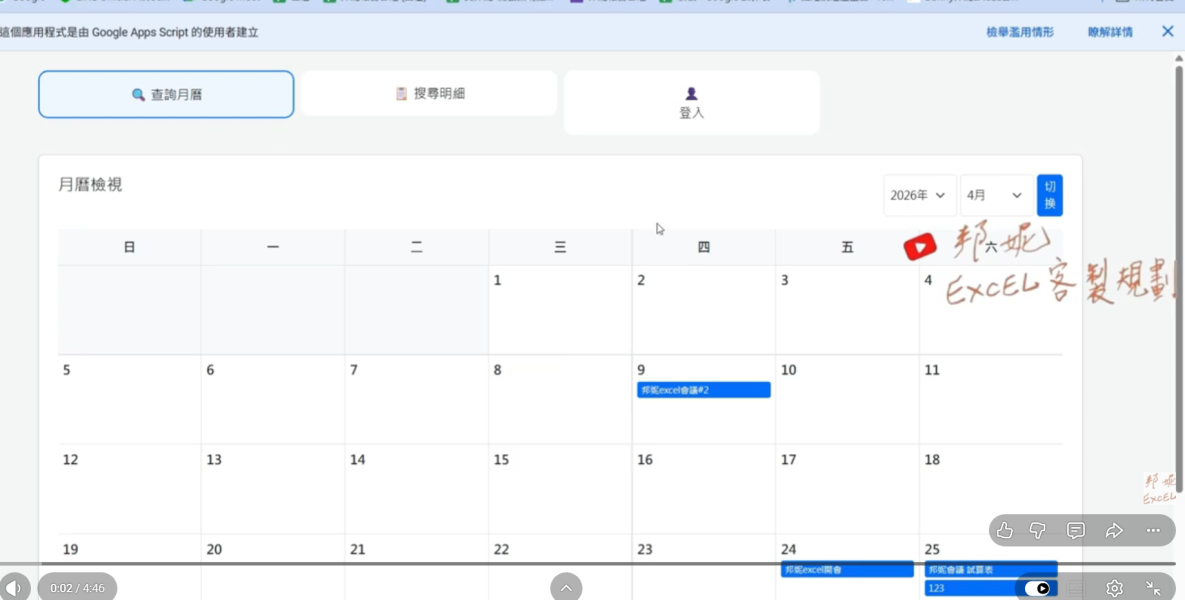The width and height of the screenshot is (1185, 600).
Task: Select calendar day 16
Action: click(x=704, y=489)
